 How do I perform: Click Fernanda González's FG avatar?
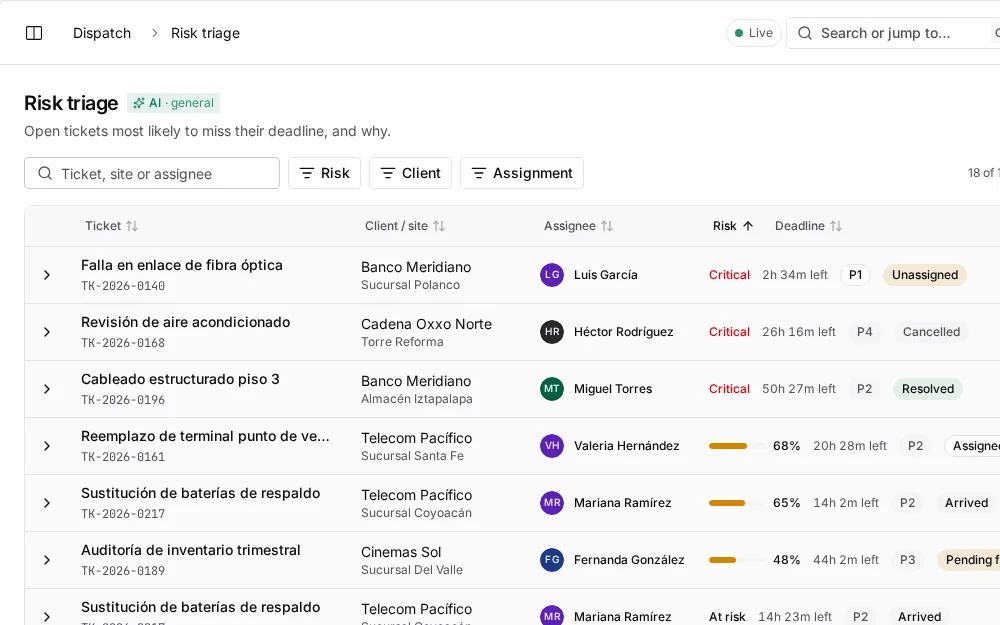[552, 560]
